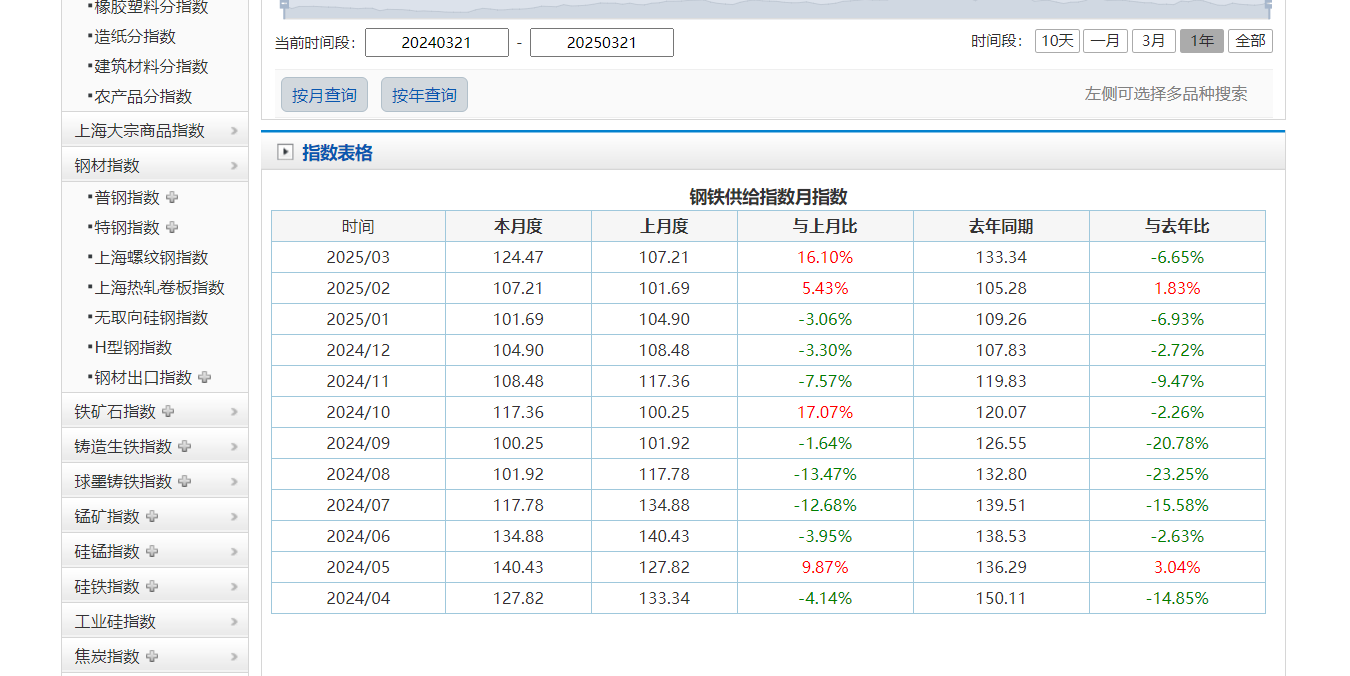Select the 10天 time range
The width and height of the screenshot is (1350, 676).
pyautogui.click(x=1057, y=41)
